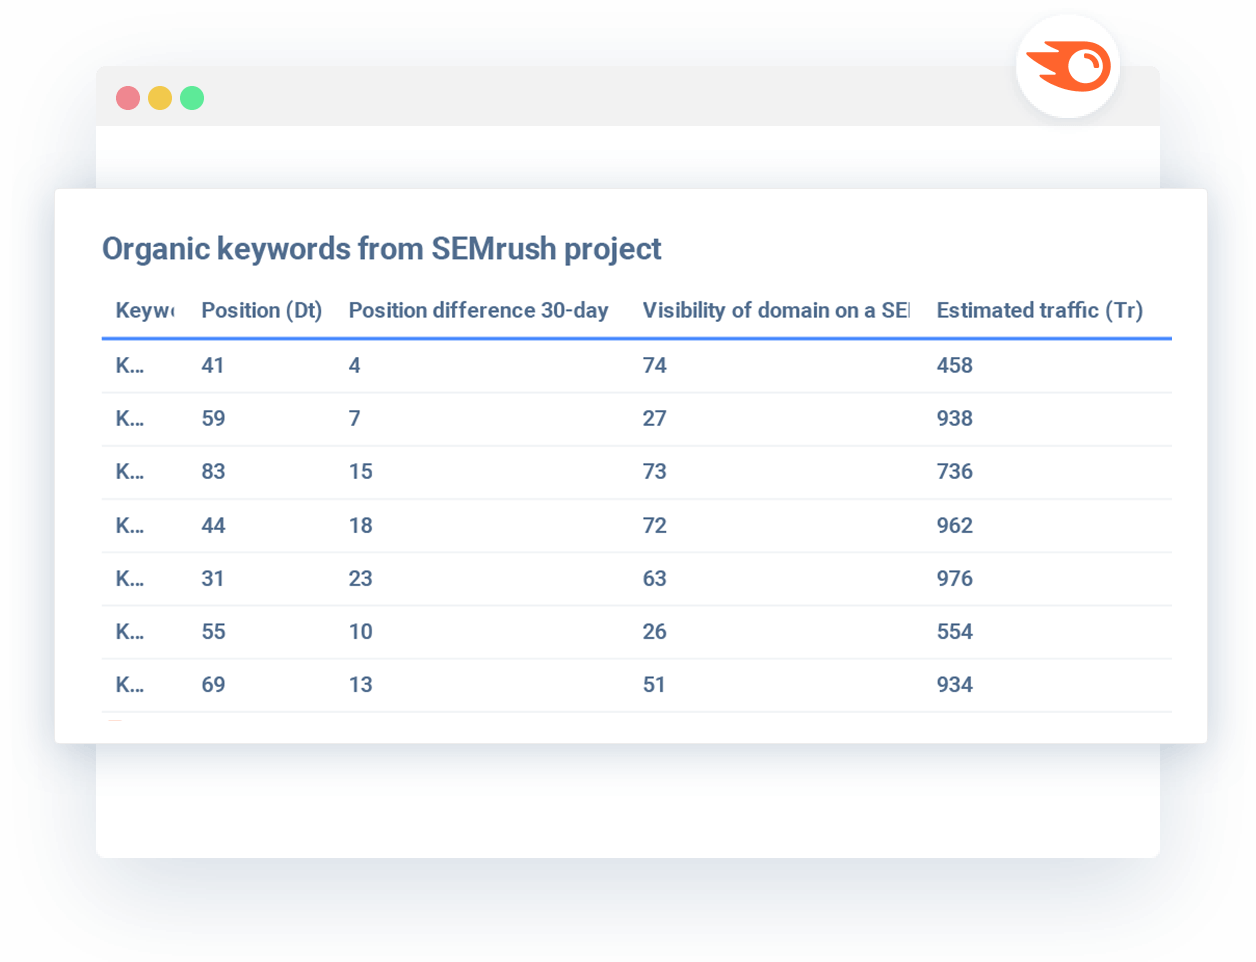The image size is (1256, 962).
Task: Click estimated traffic cell 976
Action: pyautogui.click(x=954, y=578)
